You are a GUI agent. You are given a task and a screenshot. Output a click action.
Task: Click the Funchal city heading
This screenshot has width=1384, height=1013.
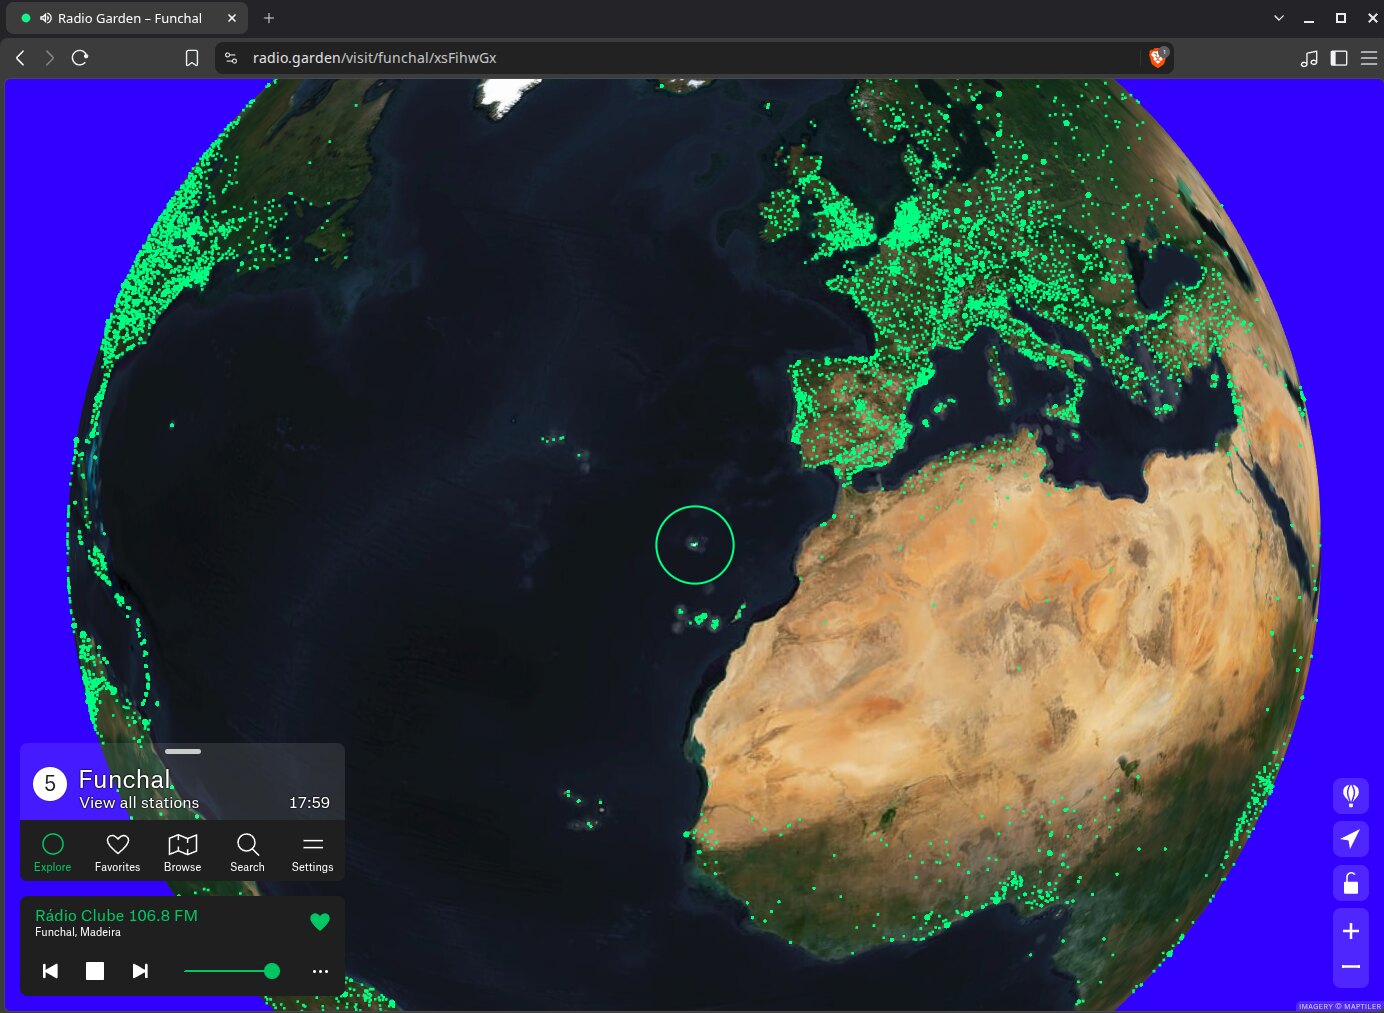point(125,779)
